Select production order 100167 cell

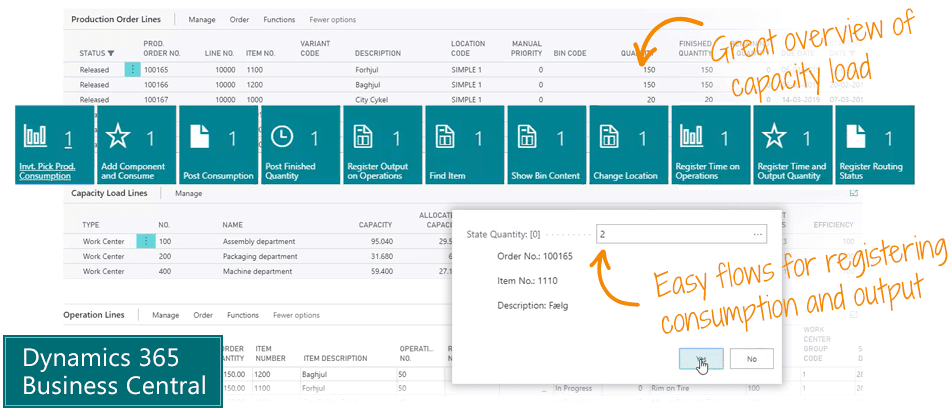(x=156, y=99)
